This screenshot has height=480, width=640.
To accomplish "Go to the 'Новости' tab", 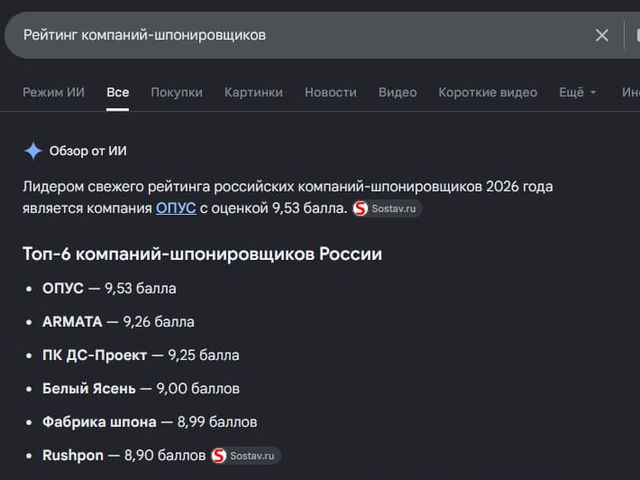I will [331, 92].
